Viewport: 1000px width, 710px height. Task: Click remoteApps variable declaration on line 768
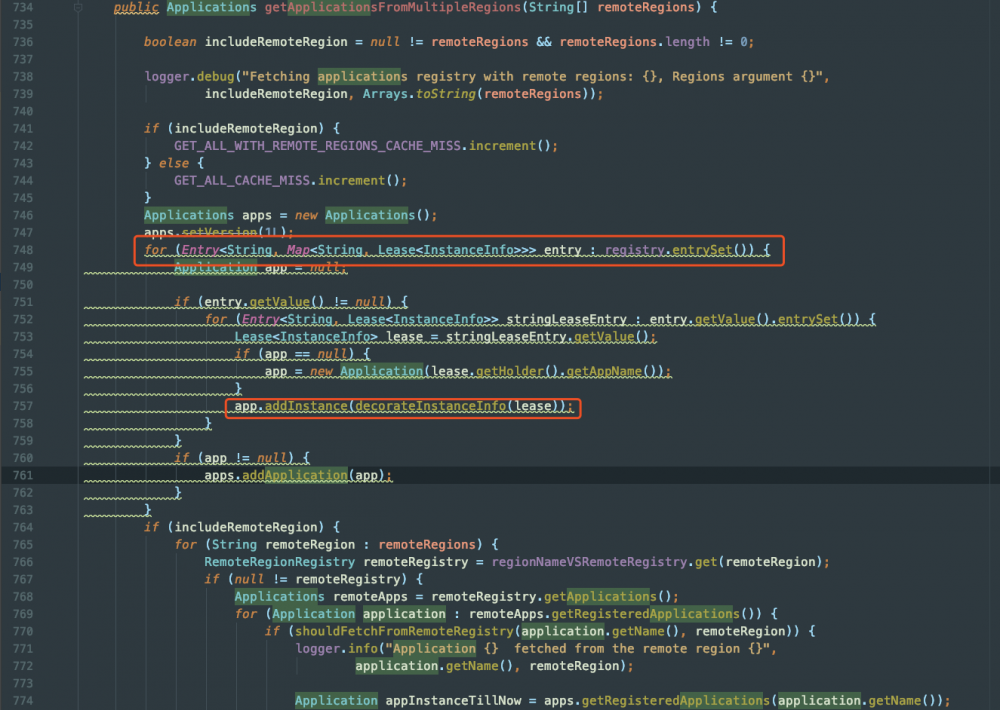click(370, 597)
